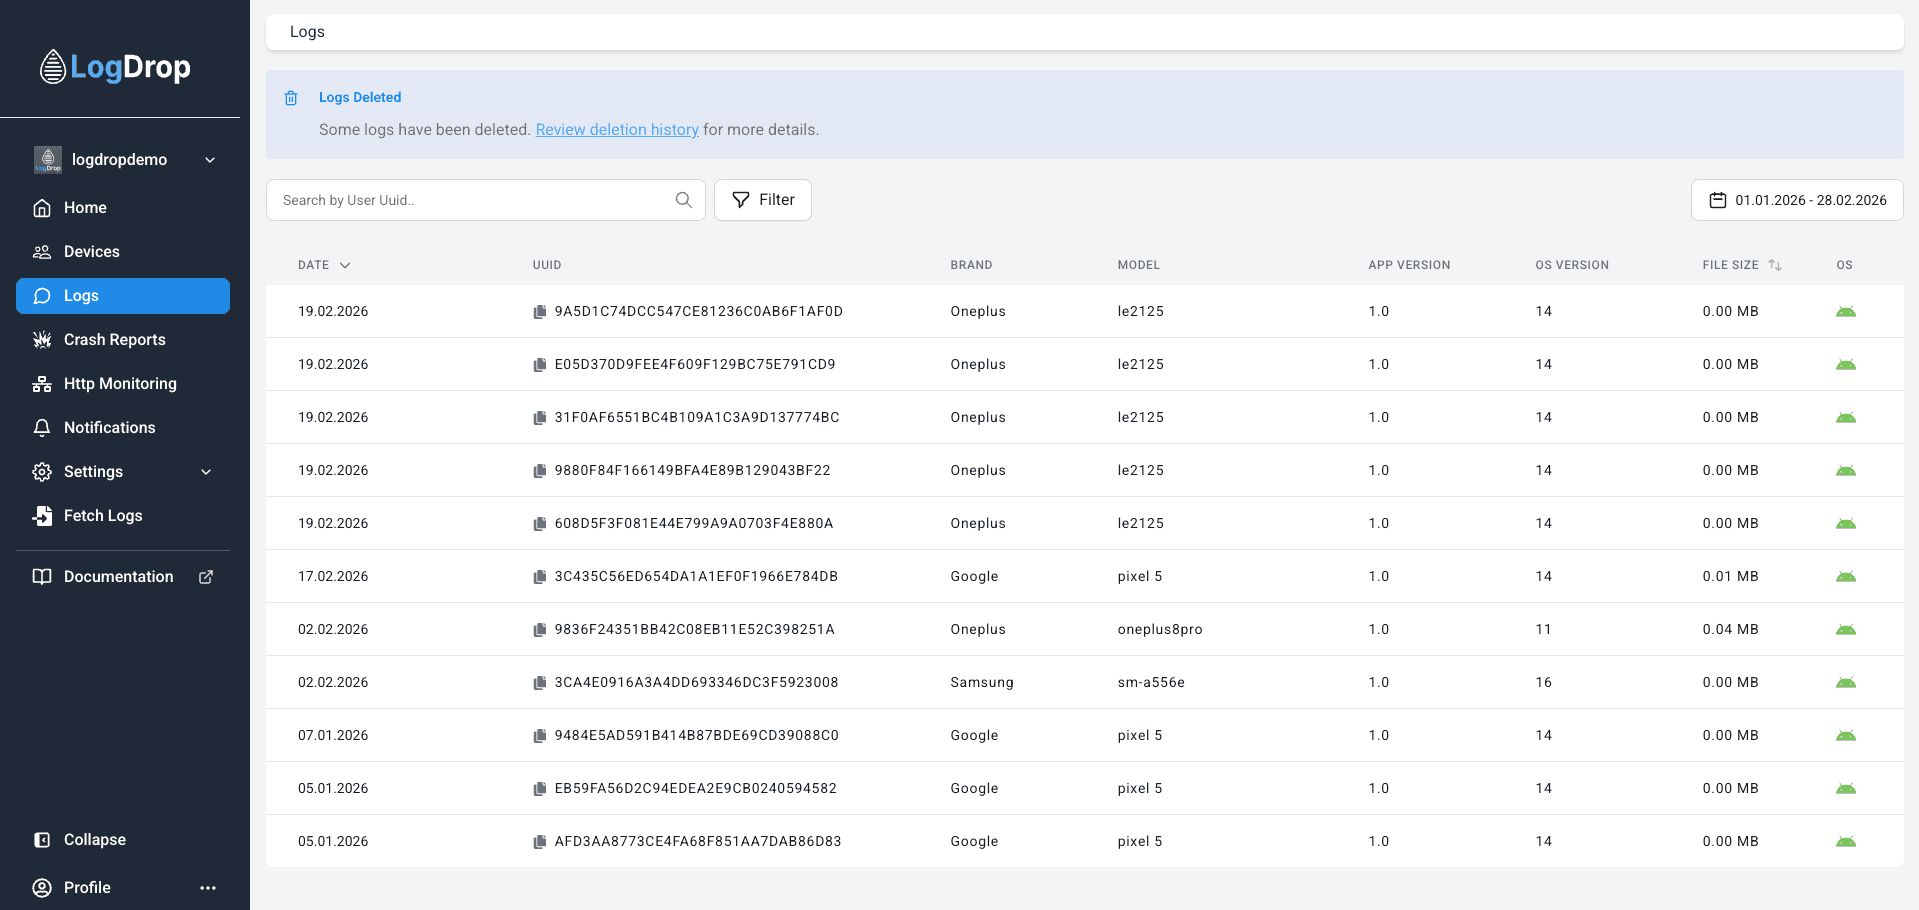Expand the Settings submenu chevron

206,472
